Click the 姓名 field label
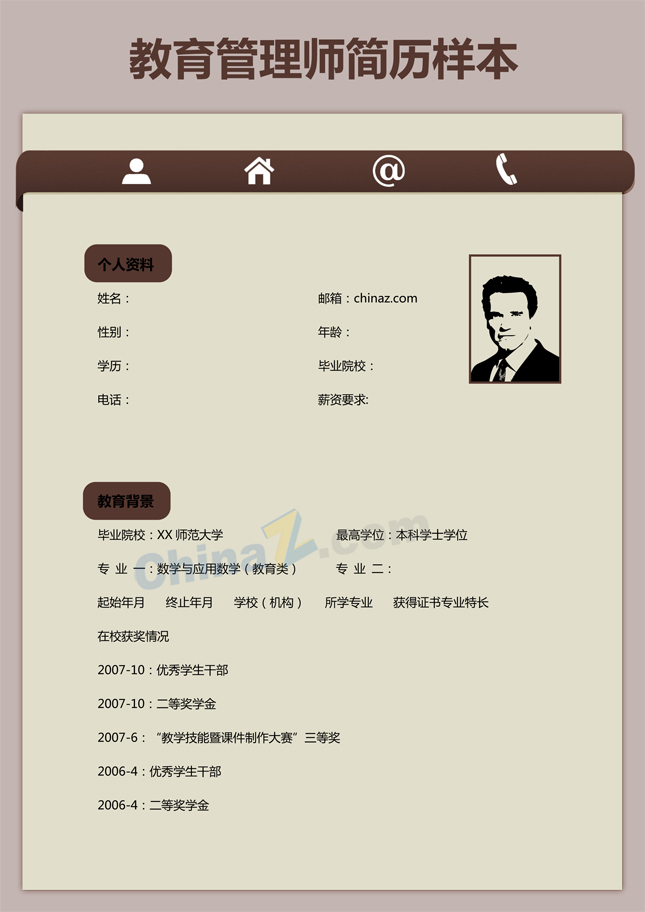This screenshot has height=912, width=645. 113,298
